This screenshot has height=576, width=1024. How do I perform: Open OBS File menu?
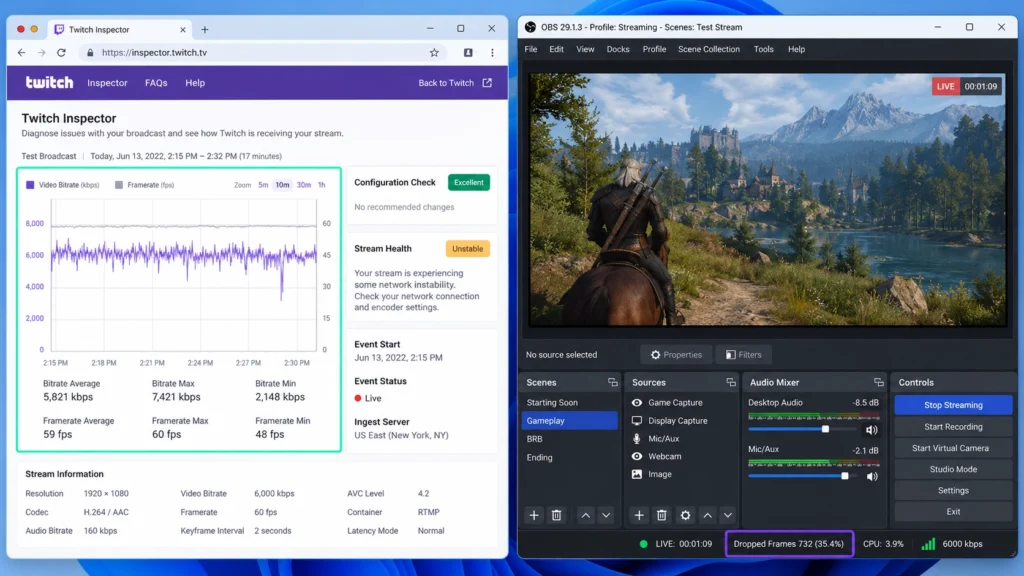click(531, 49)
